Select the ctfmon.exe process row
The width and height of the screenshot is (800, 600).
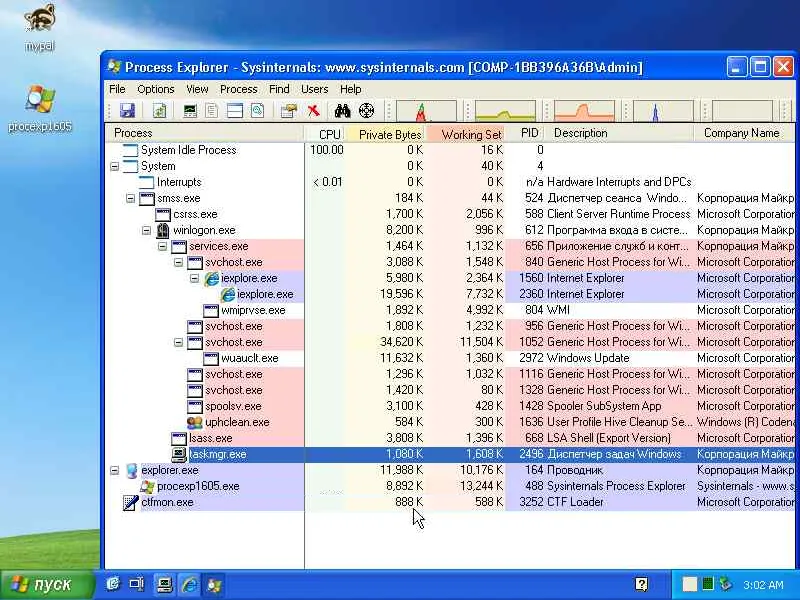coord(450,502)
